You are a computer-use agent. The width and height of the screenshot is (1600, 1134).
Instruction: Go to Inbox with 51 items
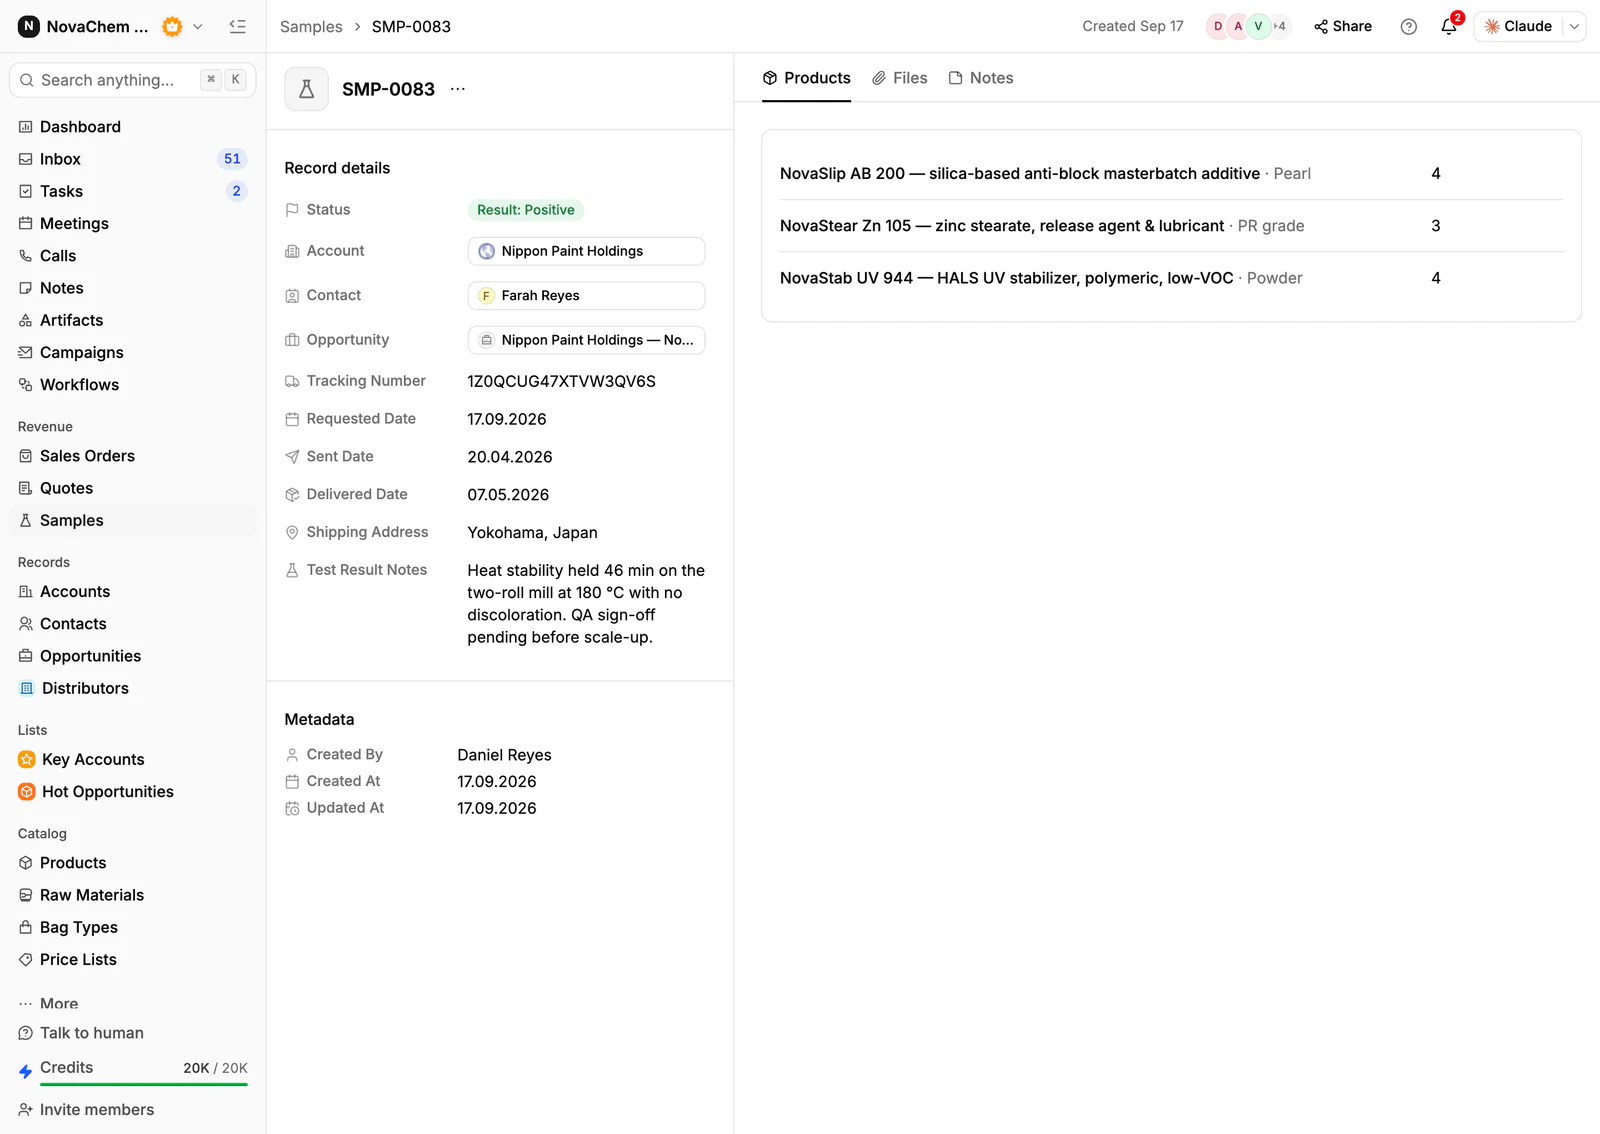pos(133,159)
